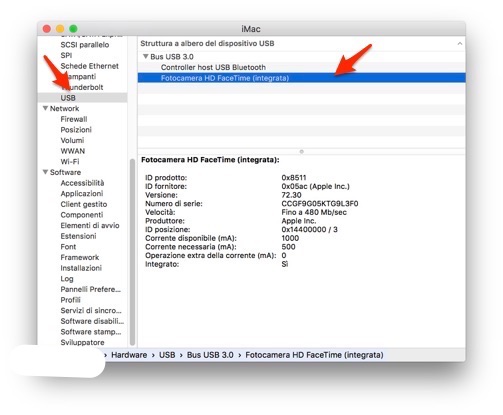Select Controller host USB Bluetooth row
This screenshot has width=503, height=415.
pos(301,67)
